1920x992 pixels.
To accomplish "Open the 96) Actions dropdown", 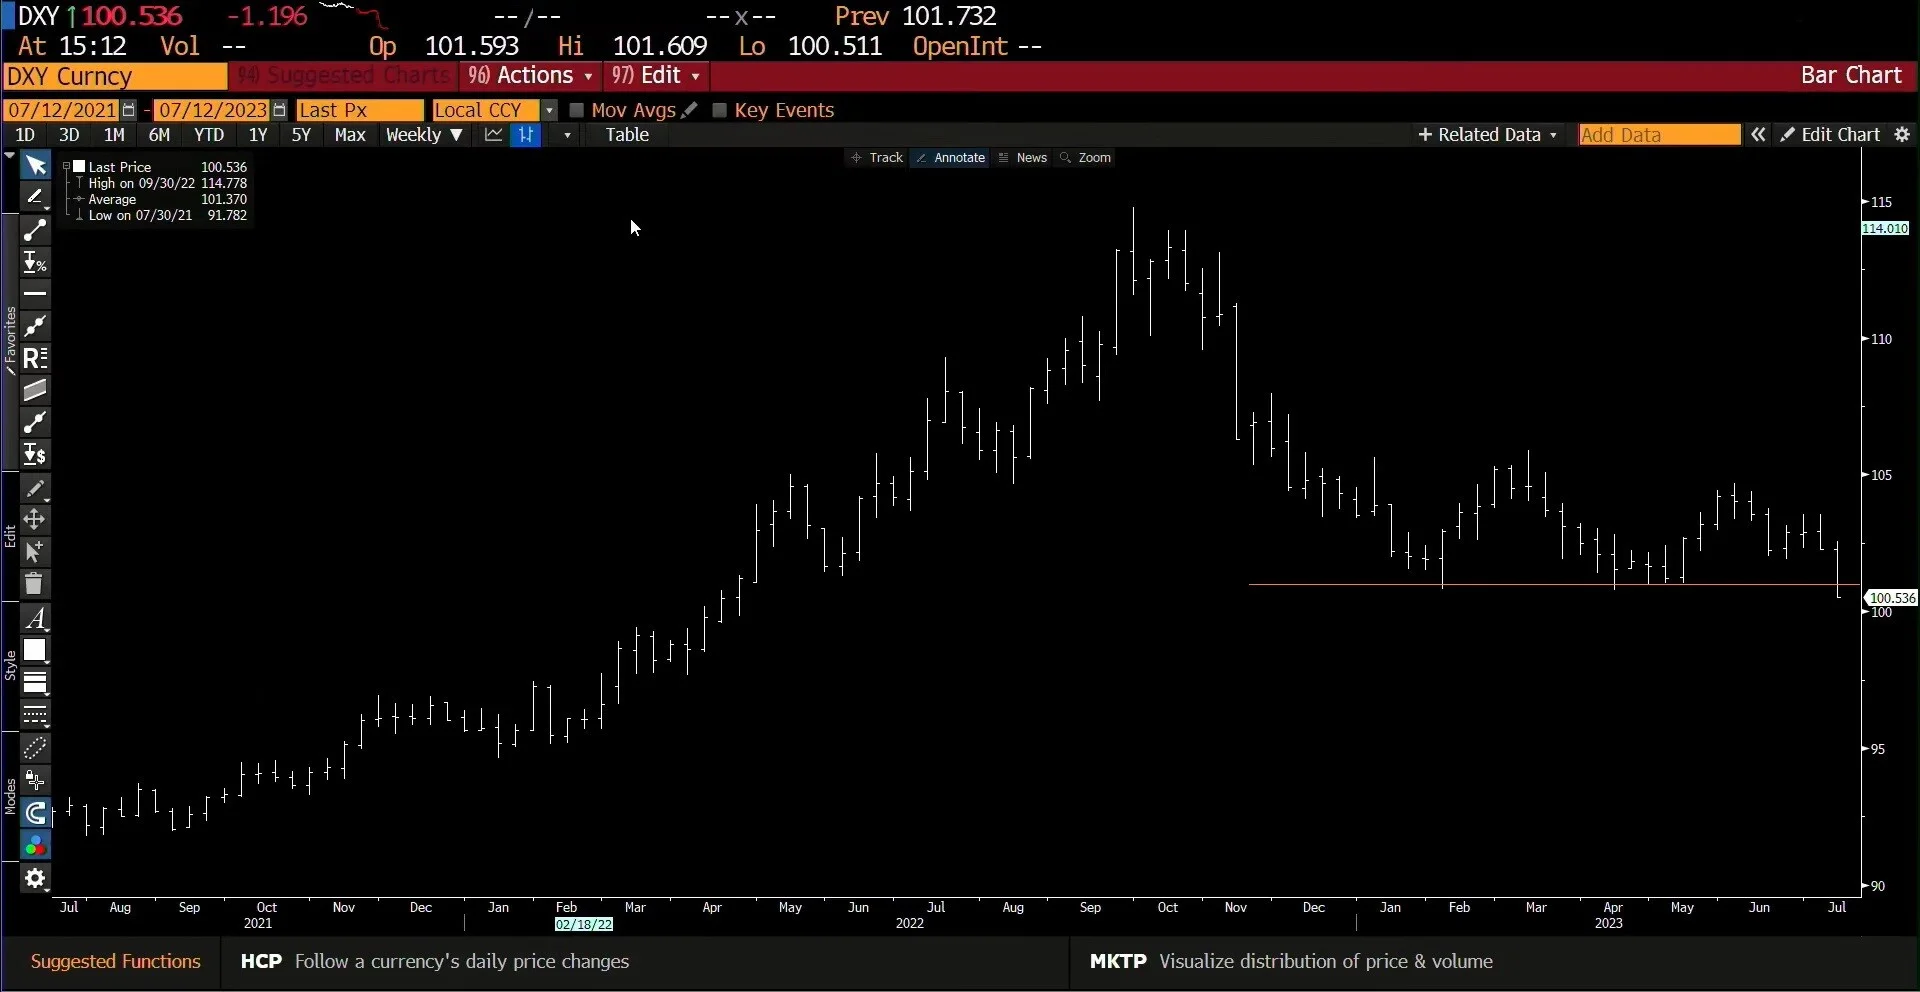I will pyautogui.click(x=530, y=76).
